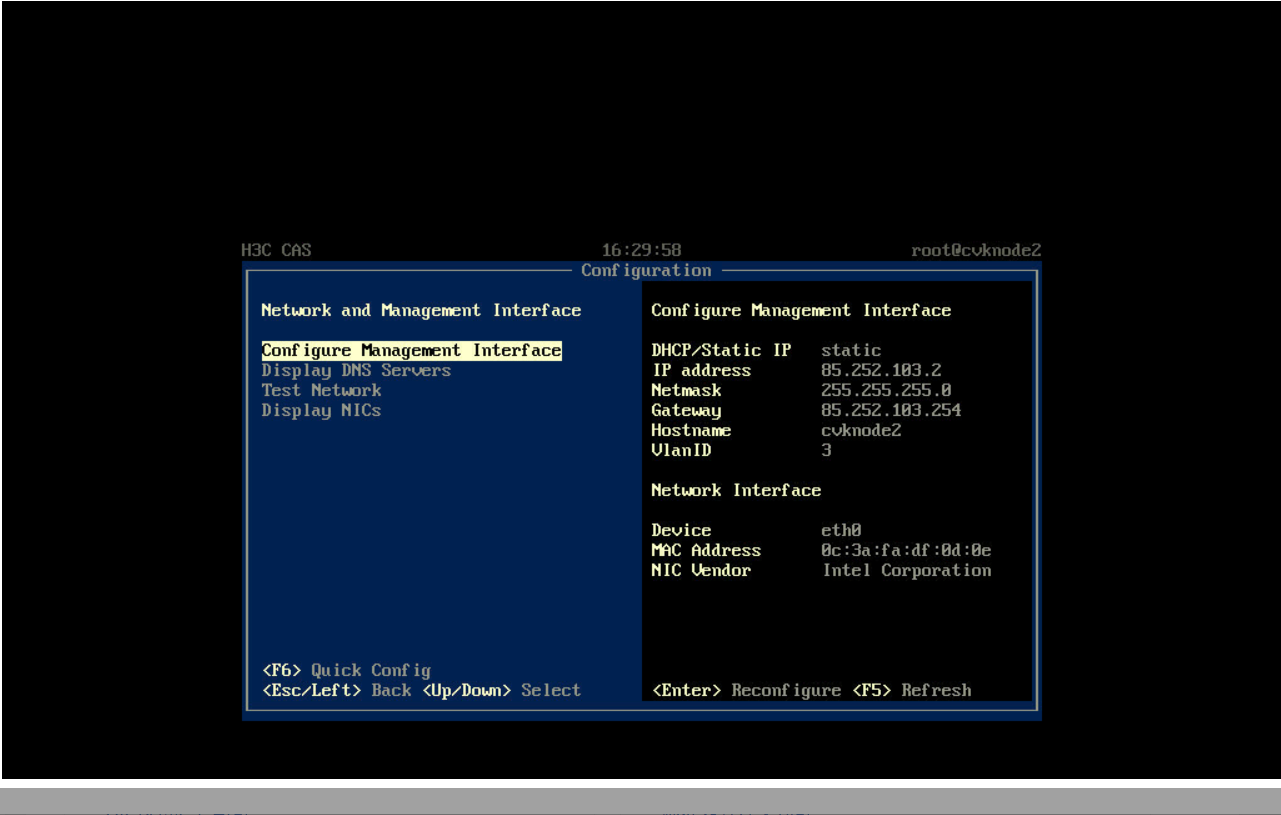Choose the Test Network menu entry
The height and width of the screenshot is (815, 1281).
(321, 391)
